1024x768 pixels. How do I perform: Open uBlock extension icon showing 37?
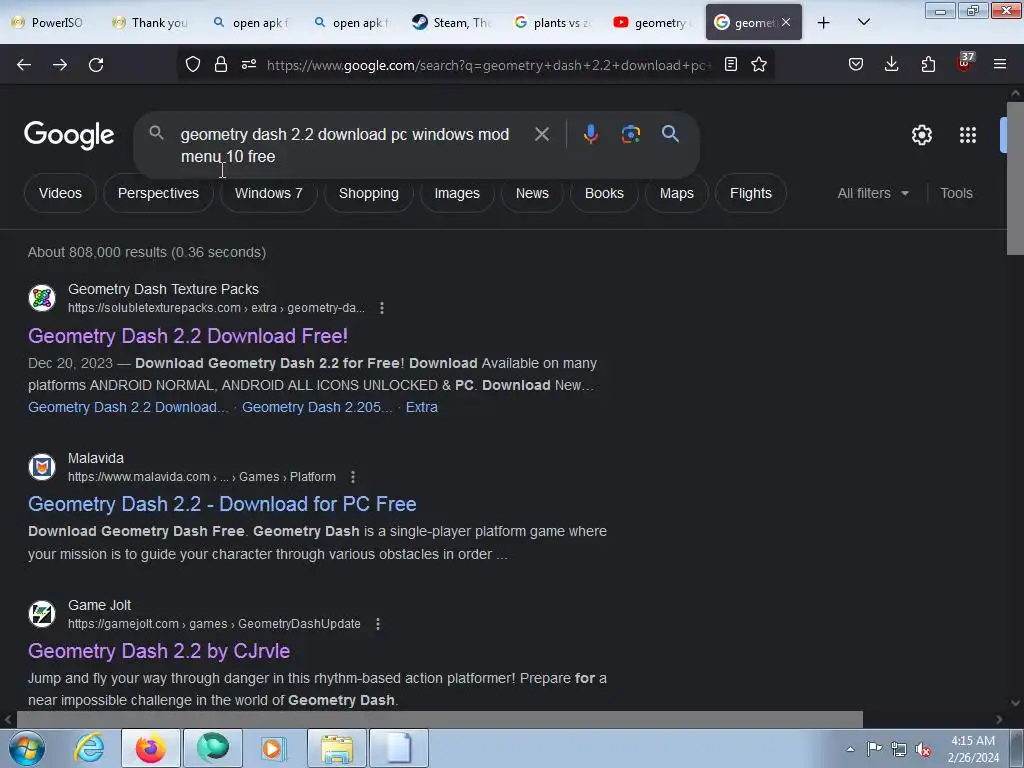click(964, 63)
